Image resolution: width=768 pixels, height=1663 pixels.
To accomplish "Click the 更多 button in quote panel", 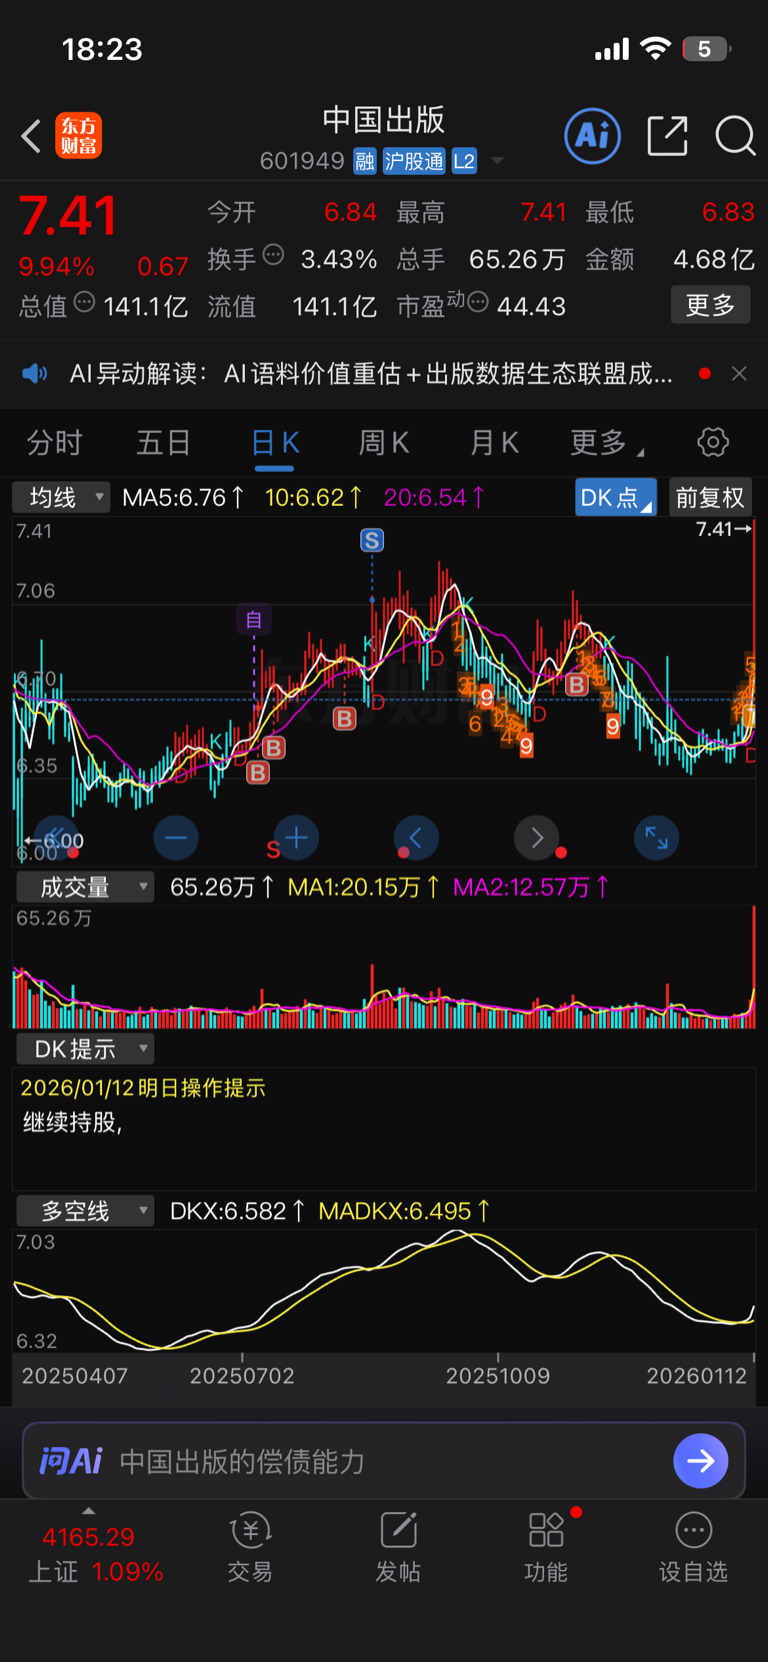I will click(x=710, y=305).
